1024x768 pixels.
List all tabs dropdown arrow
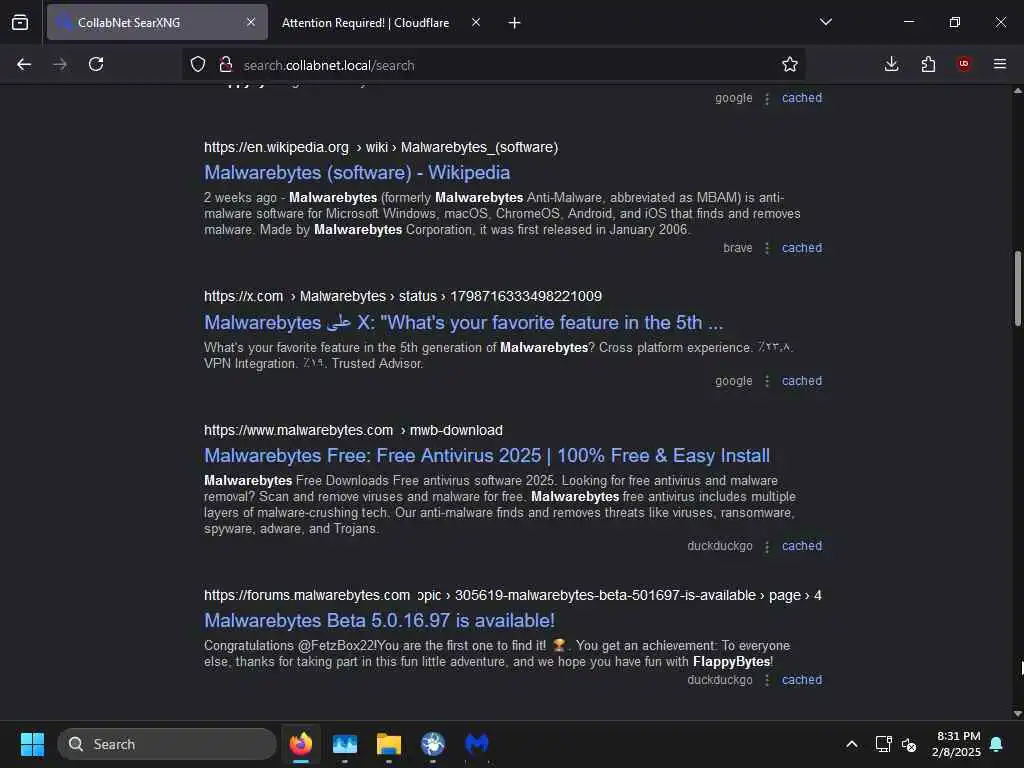pos(826,22)
